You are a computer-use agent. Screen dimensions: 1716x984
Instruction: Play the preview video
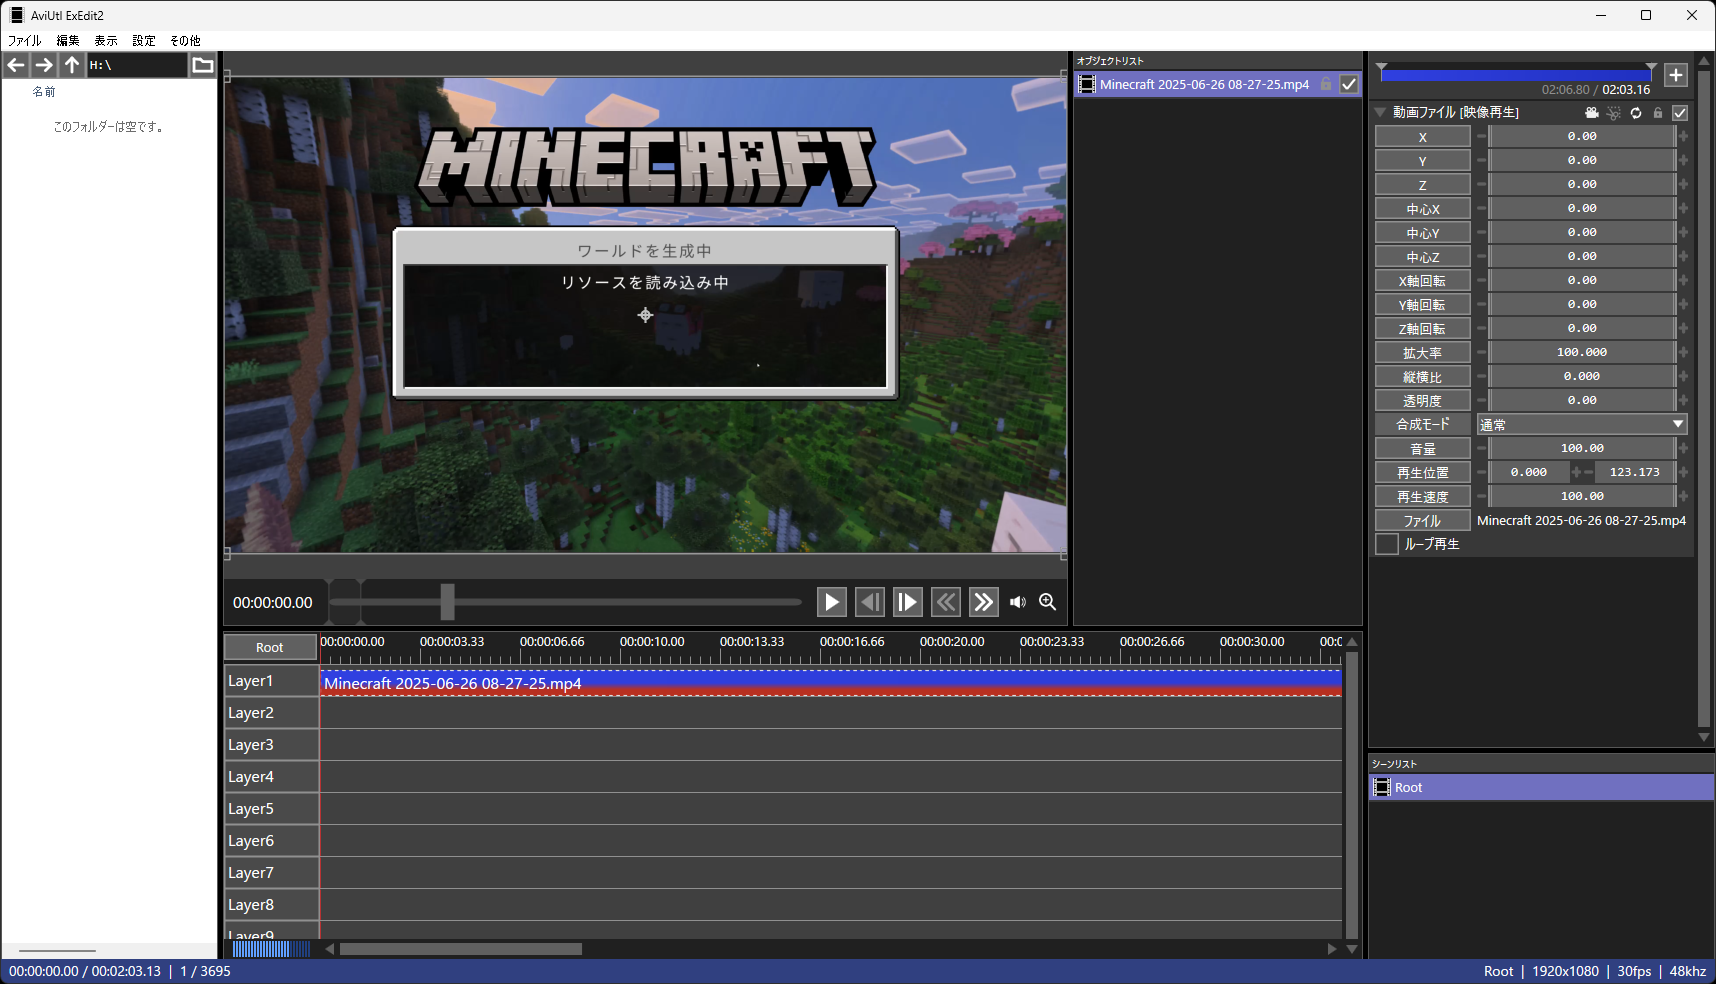[831, 602]
